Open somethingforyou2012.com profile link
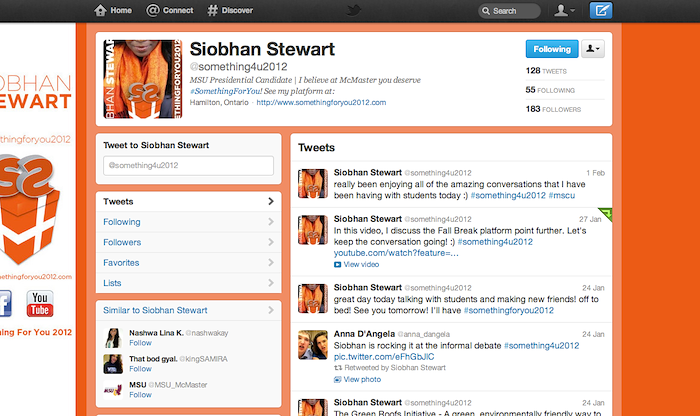Image resolution: width=700 pixels, height=416 pixels. pyautogui.click(x=321, y=102)
